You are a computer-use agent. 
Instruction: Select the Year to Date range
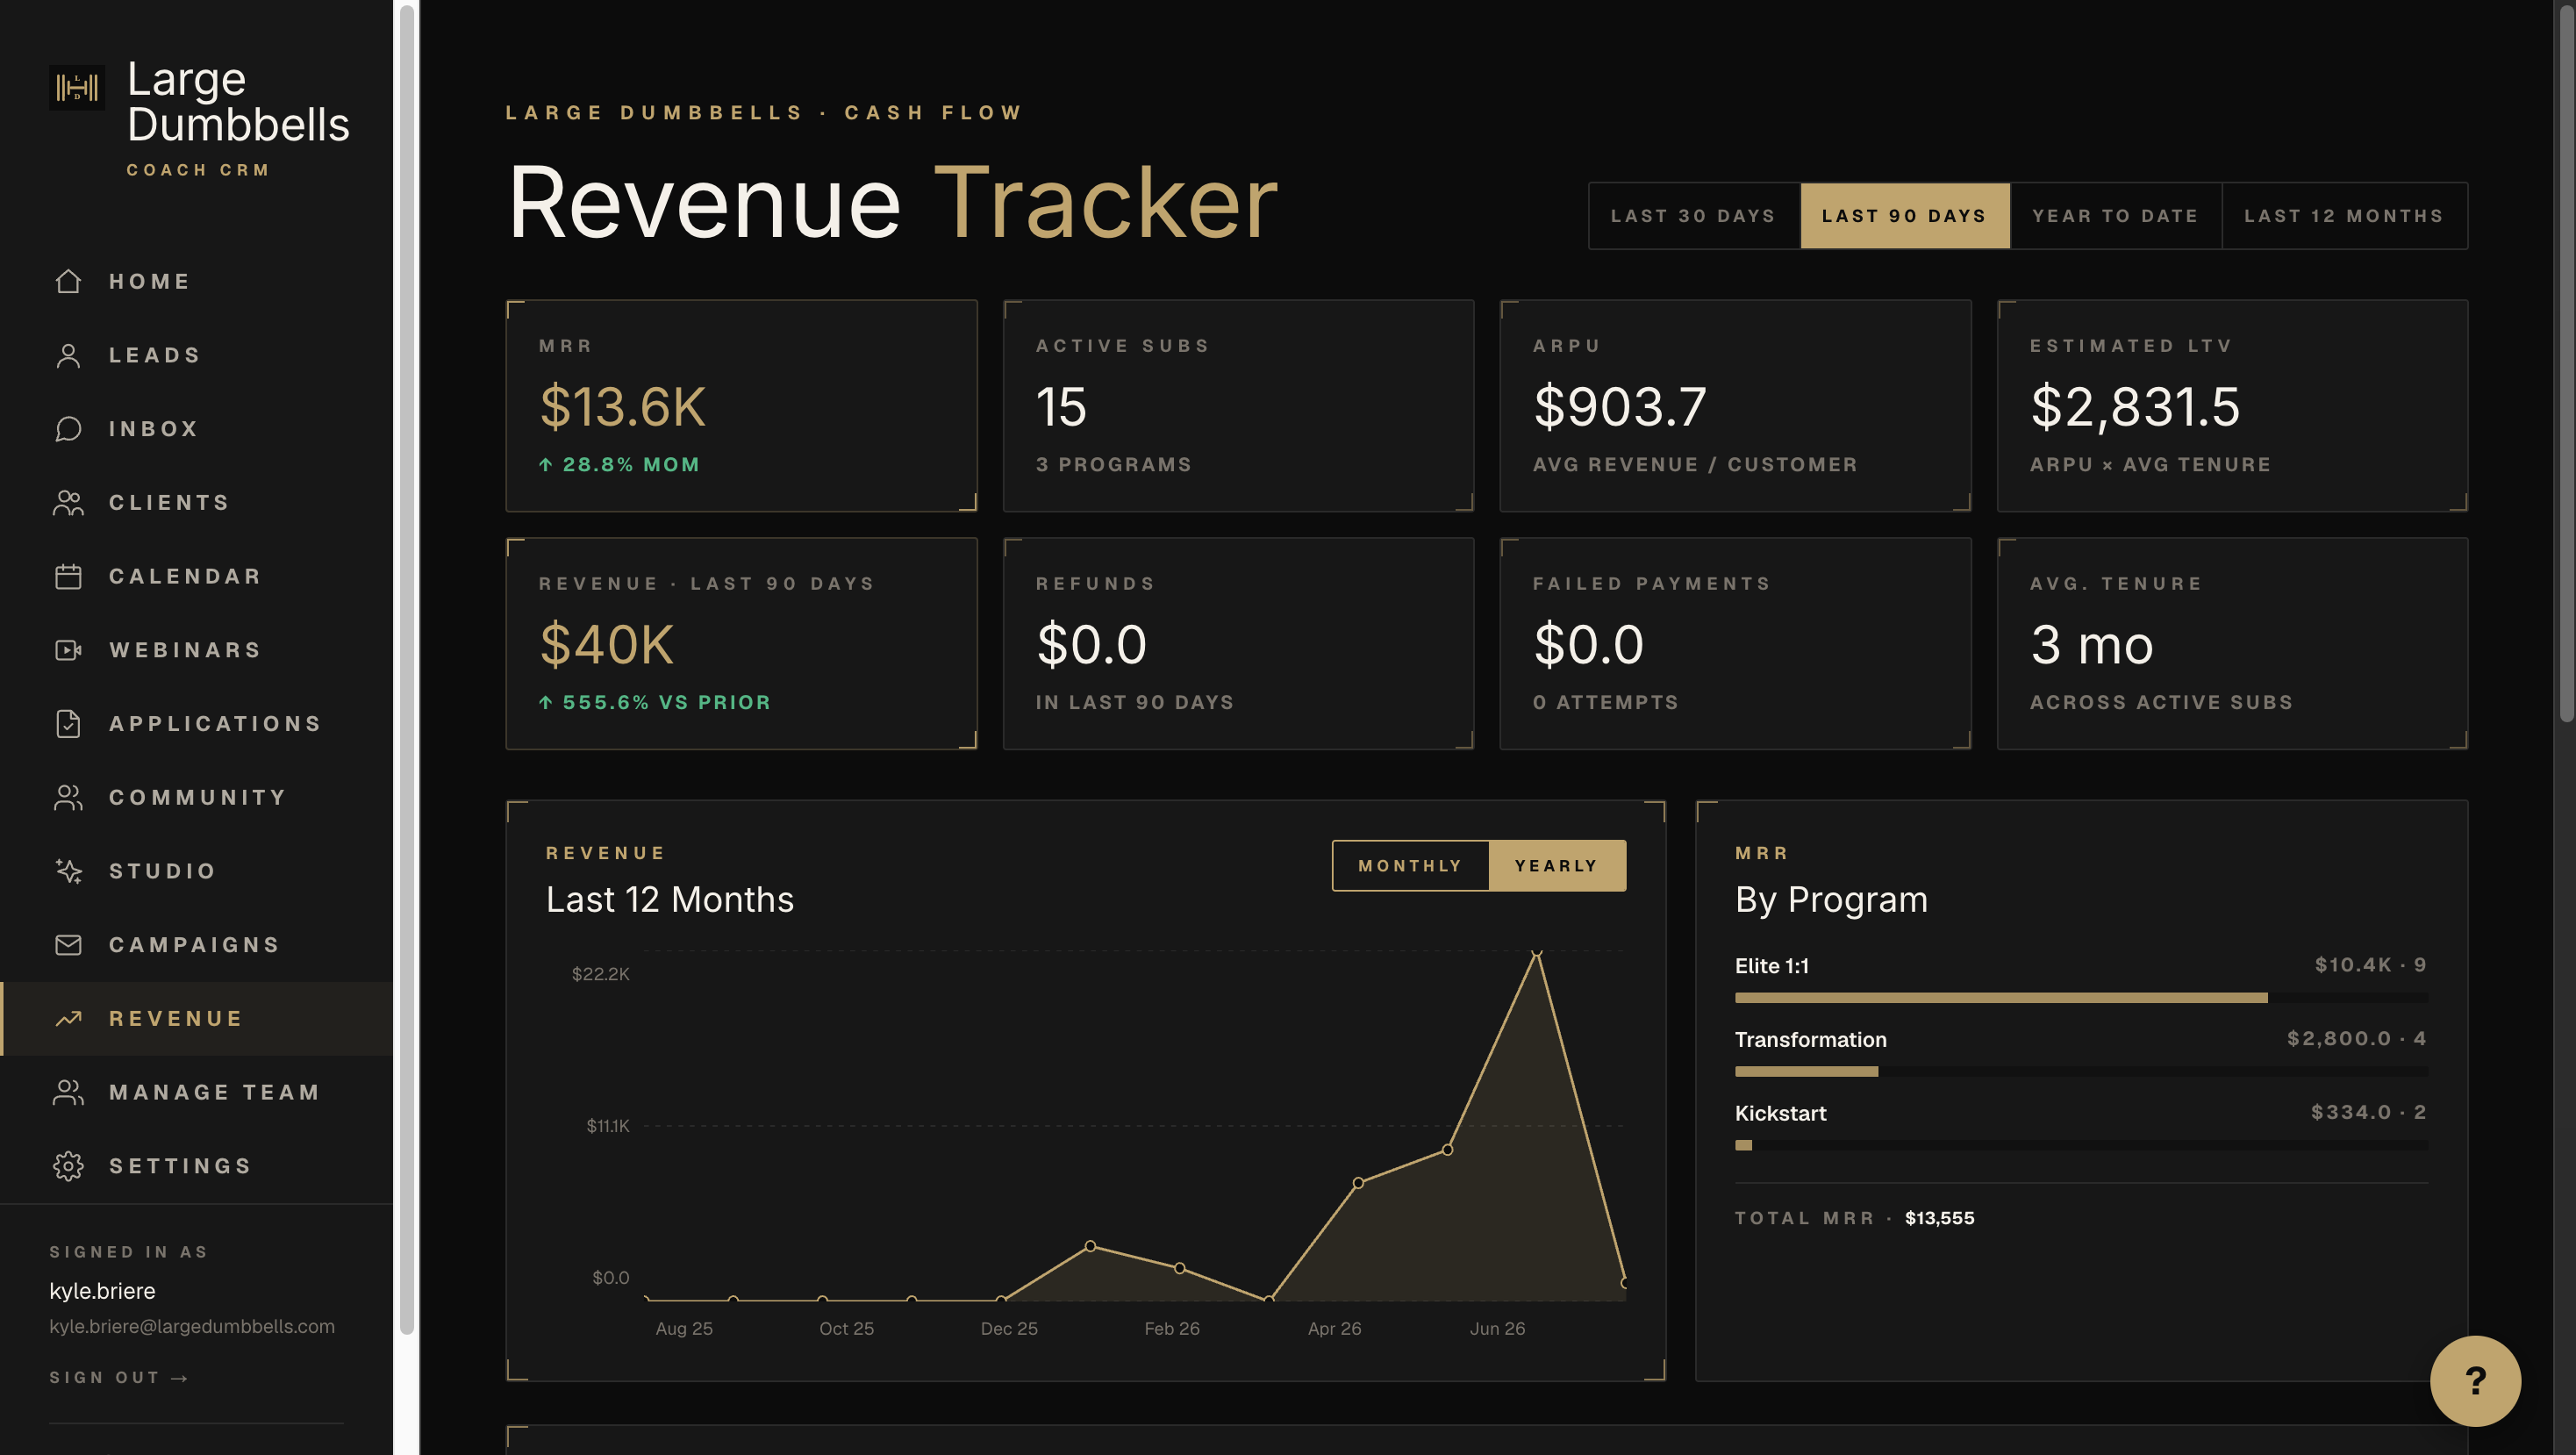2115,216
